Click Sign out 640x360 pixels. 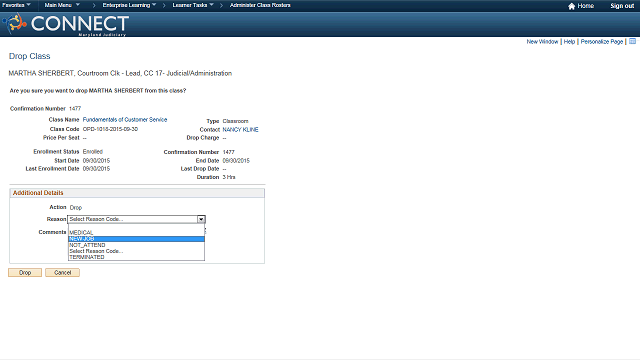pos(622,6)
